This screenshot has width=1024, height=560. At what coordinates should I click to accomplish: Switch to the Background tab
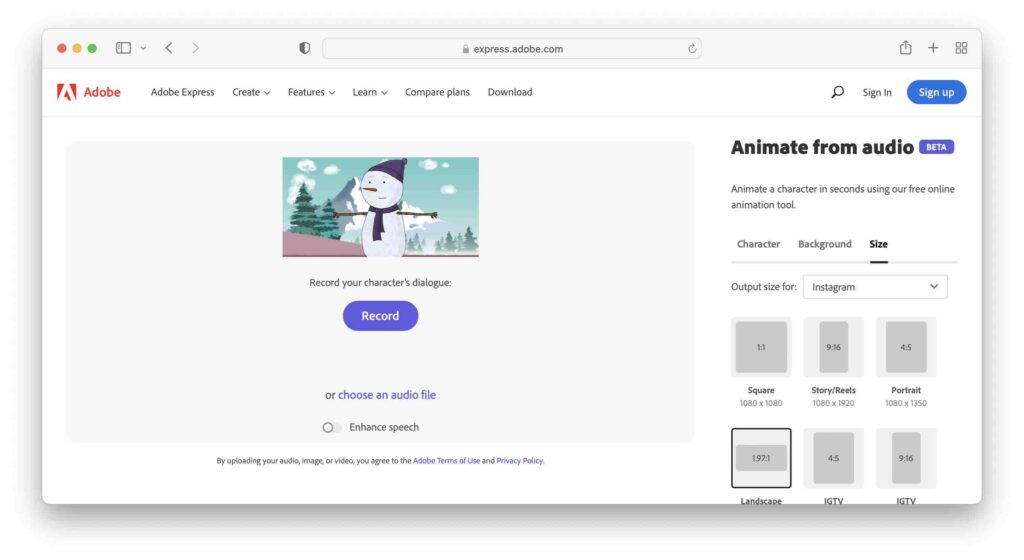824,244
